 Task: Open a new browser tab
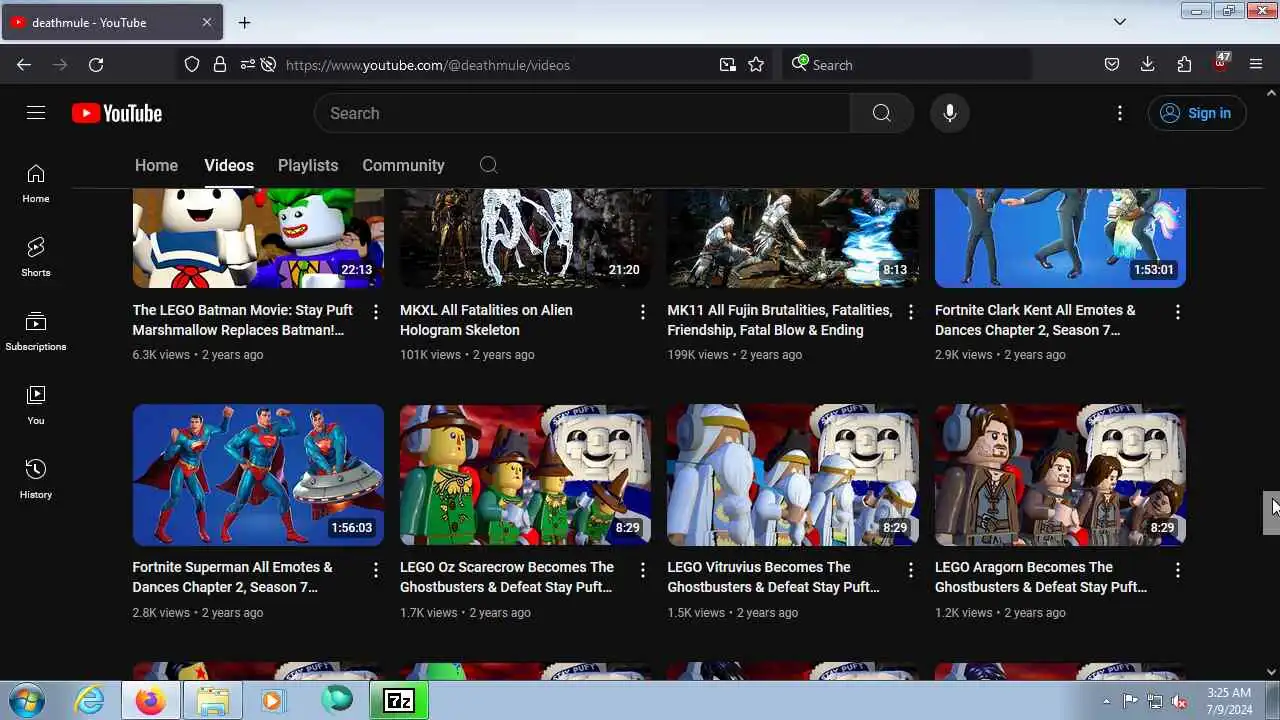pyautogui.click(x=244, y=22)
